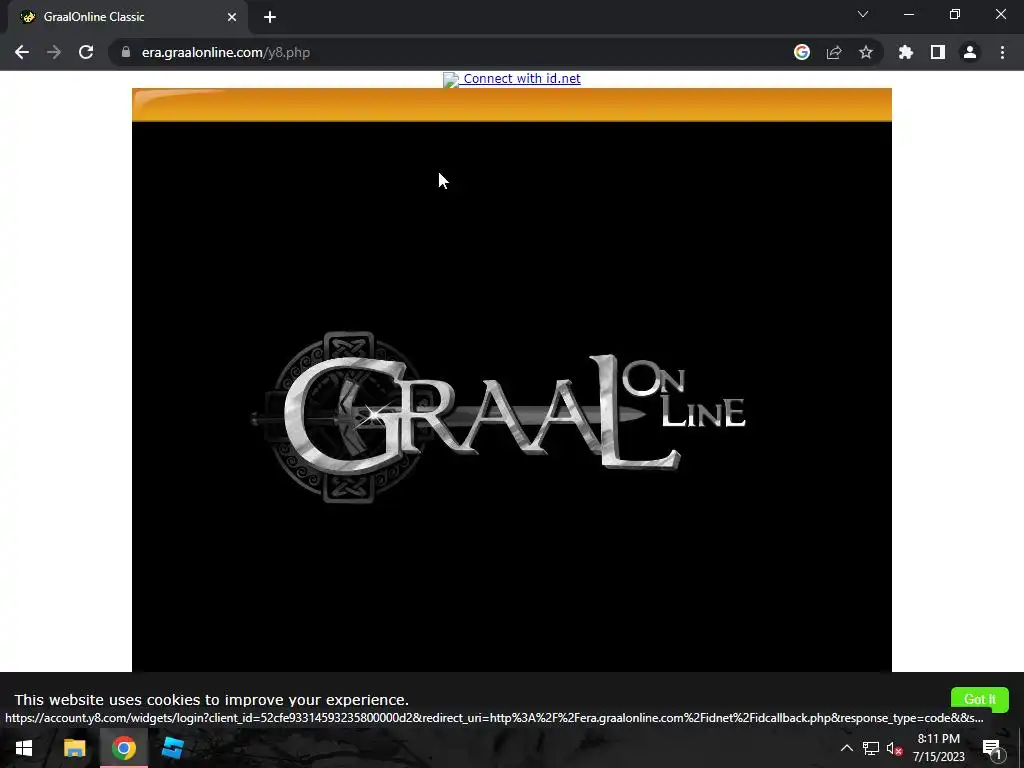Open the Windows Start menu

click(x=24, y=748)
